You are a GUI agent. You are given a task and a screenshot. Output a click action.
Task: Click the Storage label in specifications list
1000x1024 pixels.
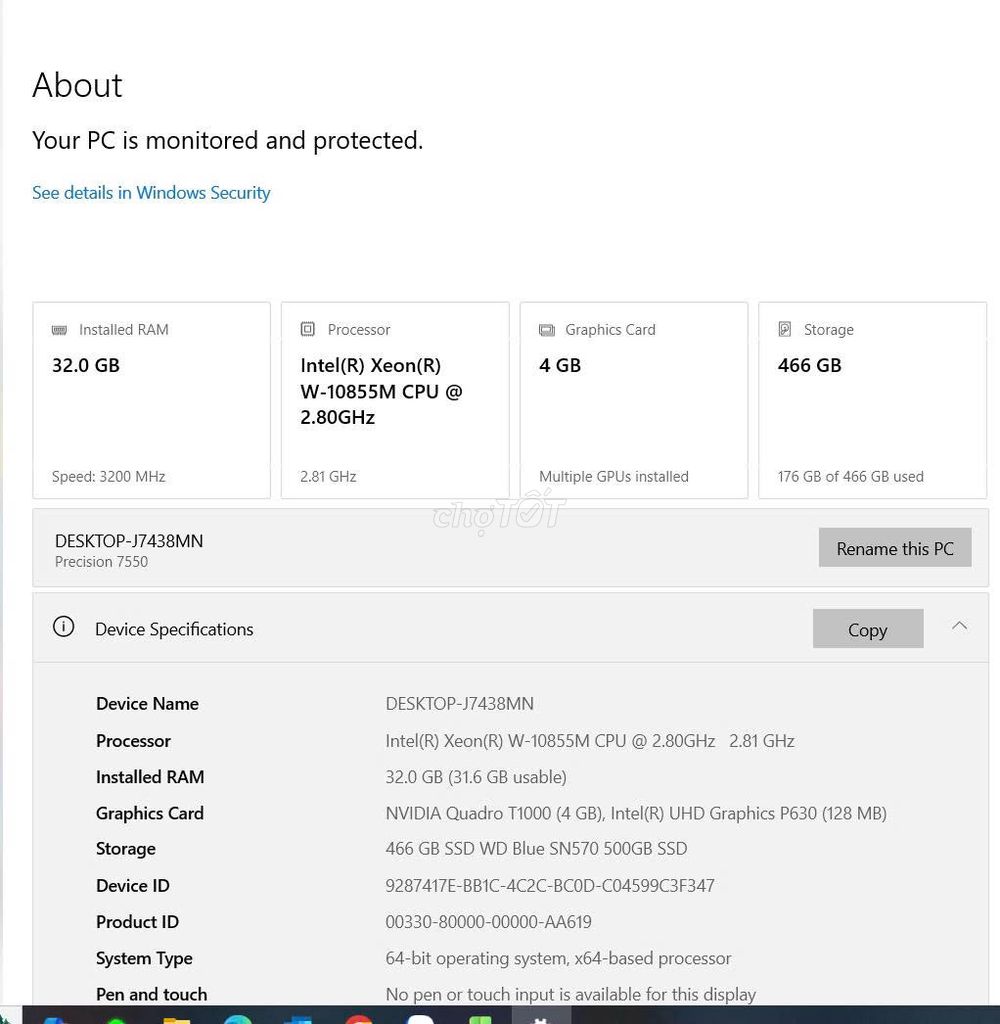pyautogui.click(x=125, y=848)
